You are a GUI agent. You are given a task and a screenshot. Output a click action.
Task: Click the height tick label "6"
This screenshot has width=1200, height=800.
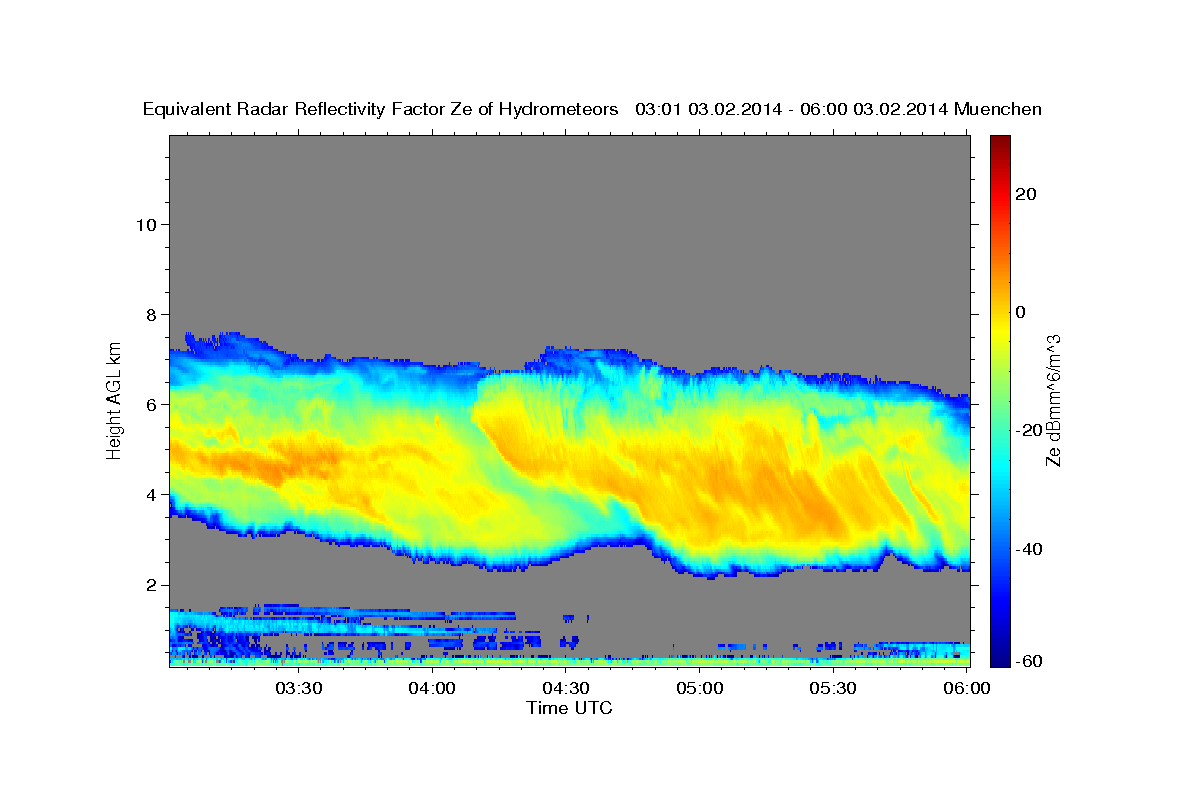[151, 404]
